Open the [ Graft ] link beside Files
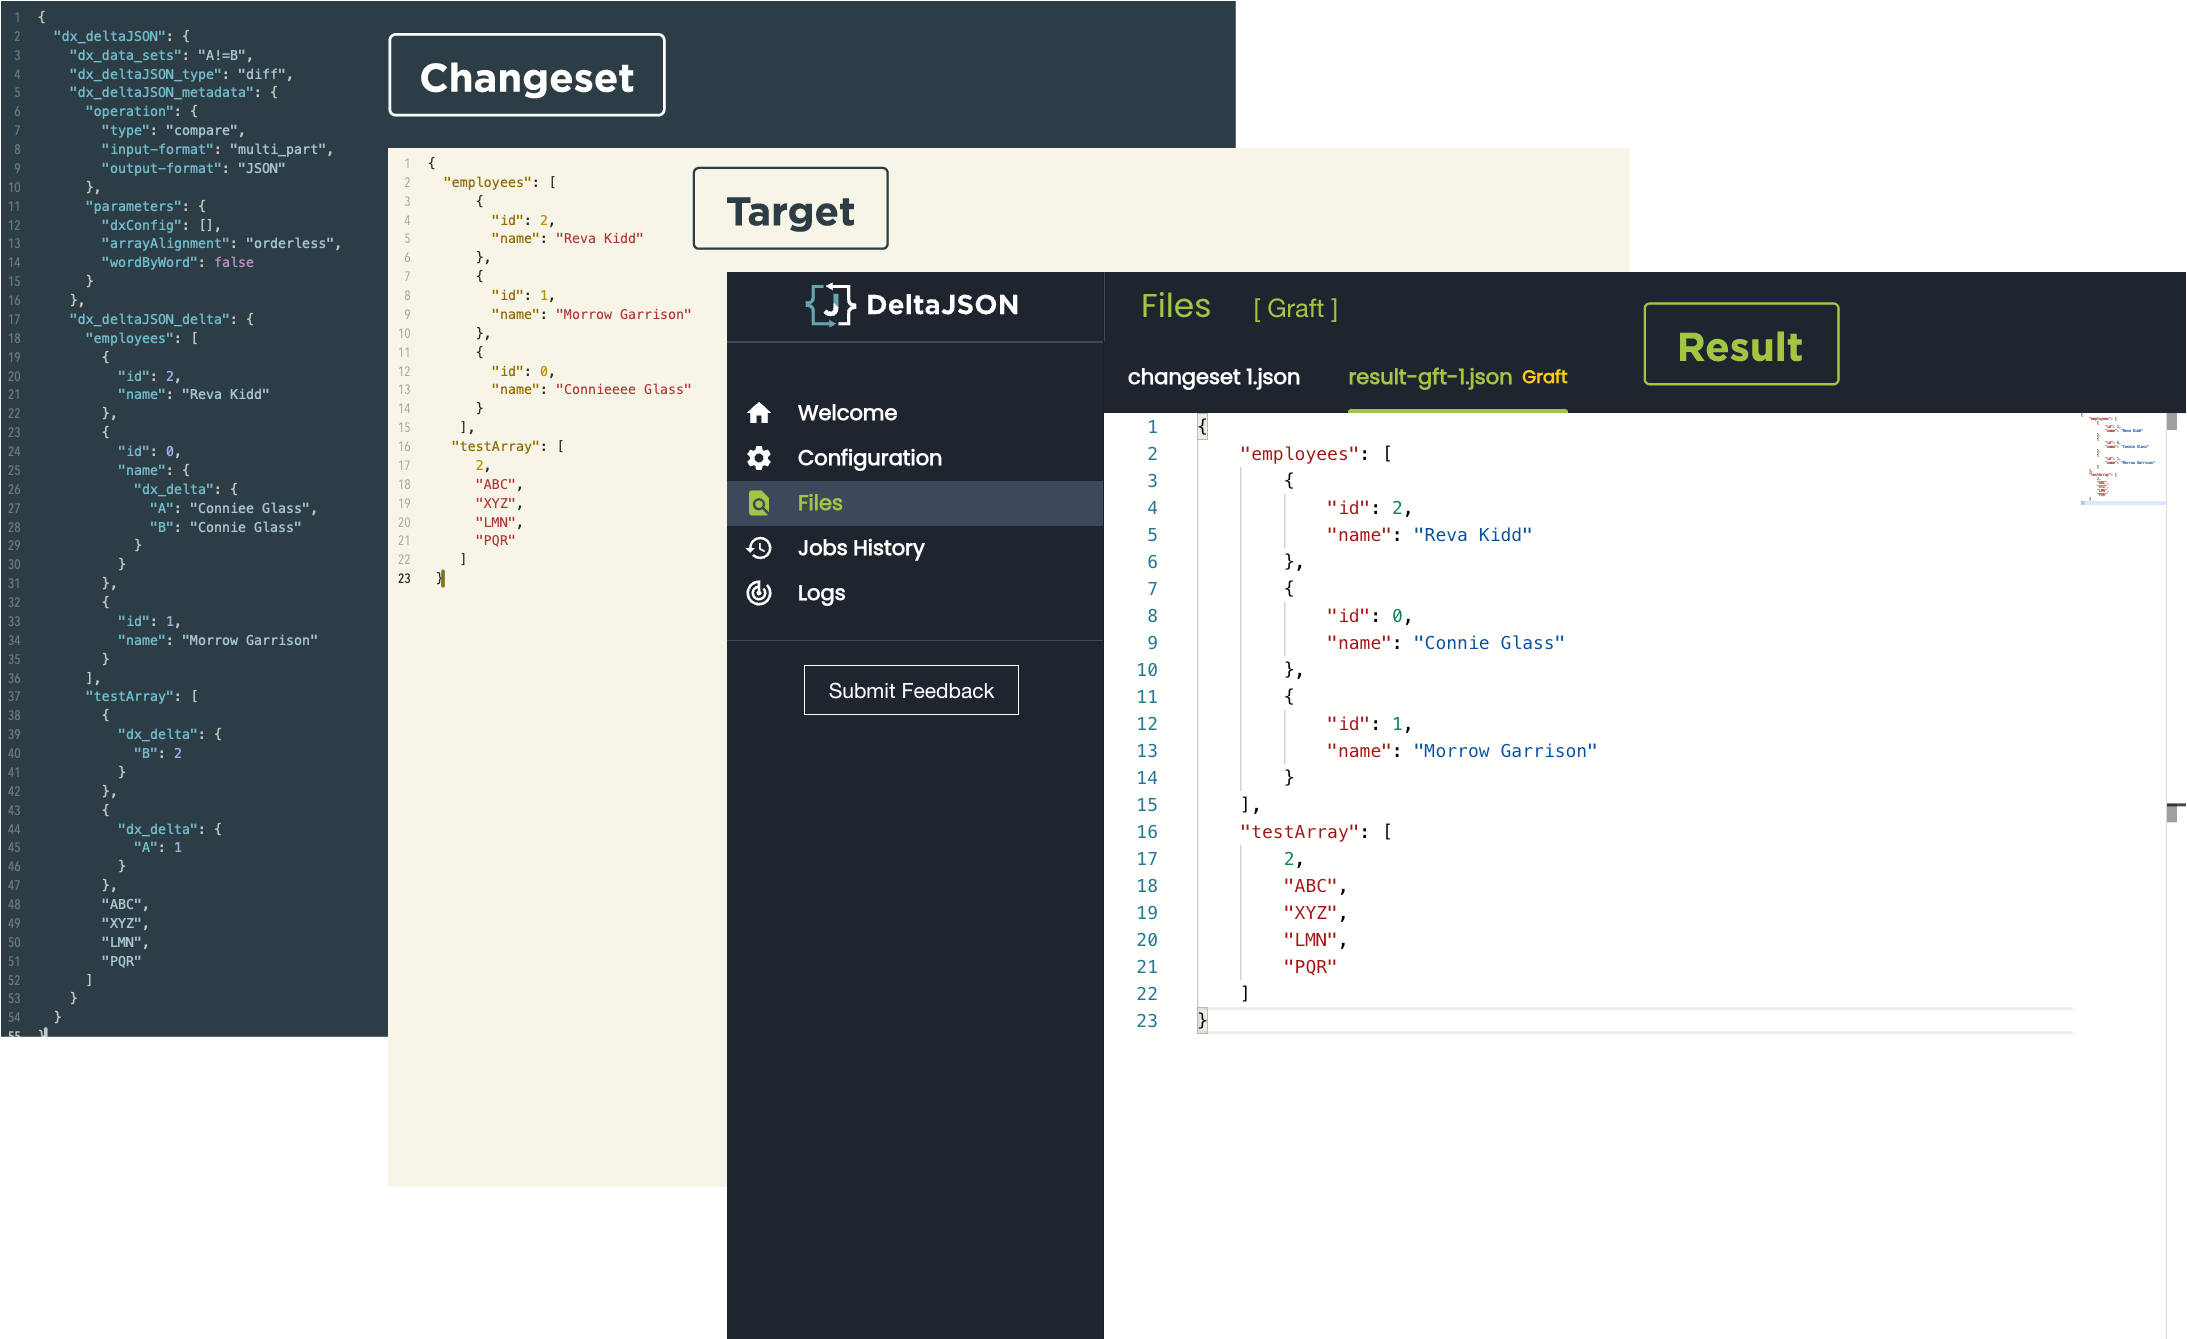Screen dimensions: 2187x1339 tap(1296, 308)
